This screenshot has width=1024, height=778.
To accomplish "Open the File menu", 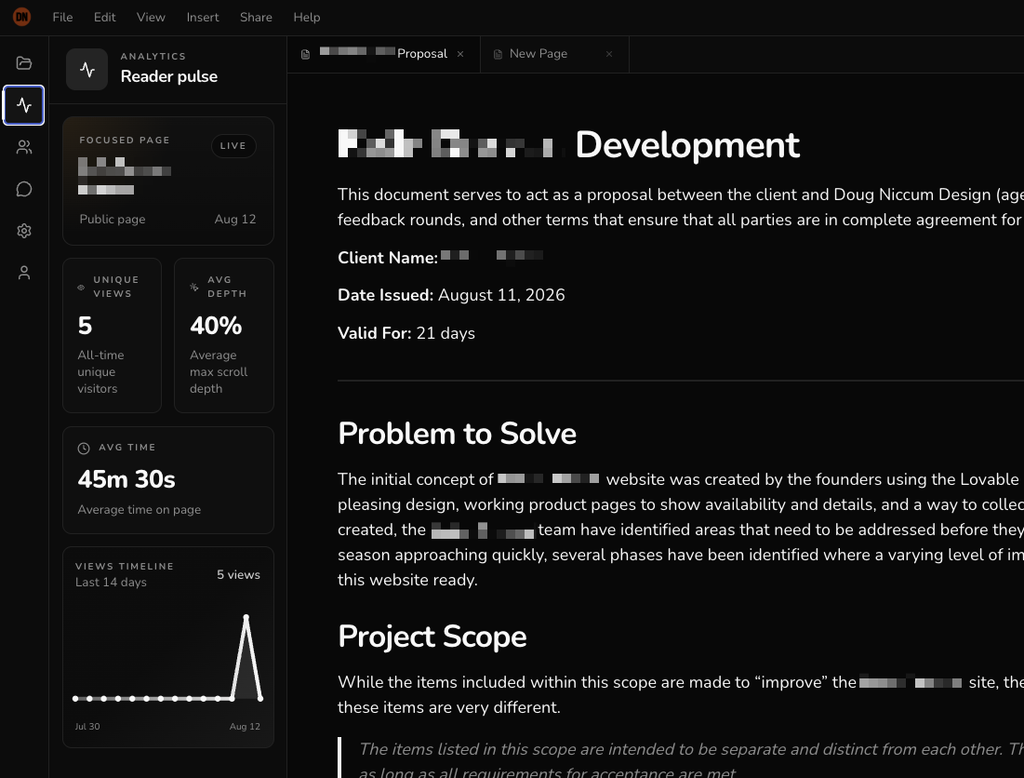I will (63, 17).
